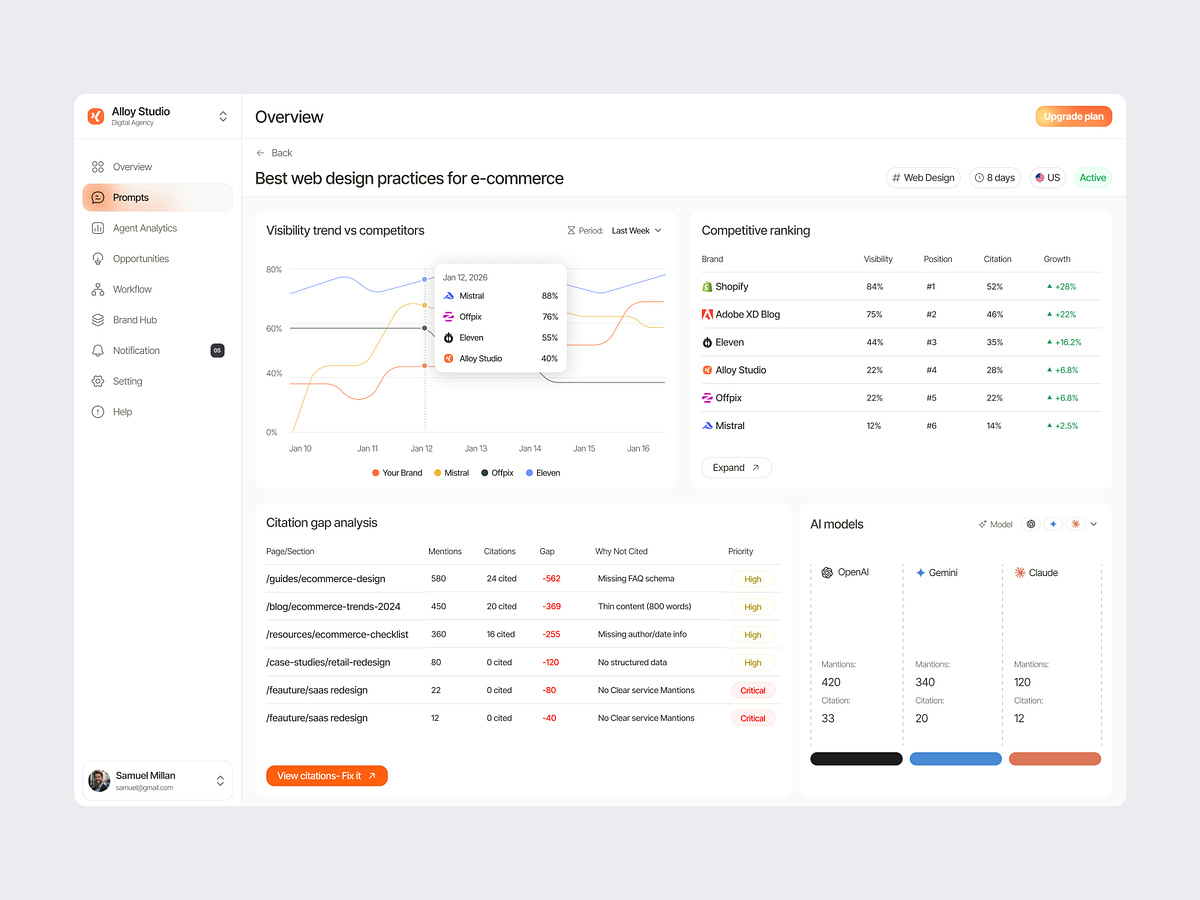Toggle Eleven series in chart legend
The height and width of the screenshot is (900, 1200).
coord(543,473)
